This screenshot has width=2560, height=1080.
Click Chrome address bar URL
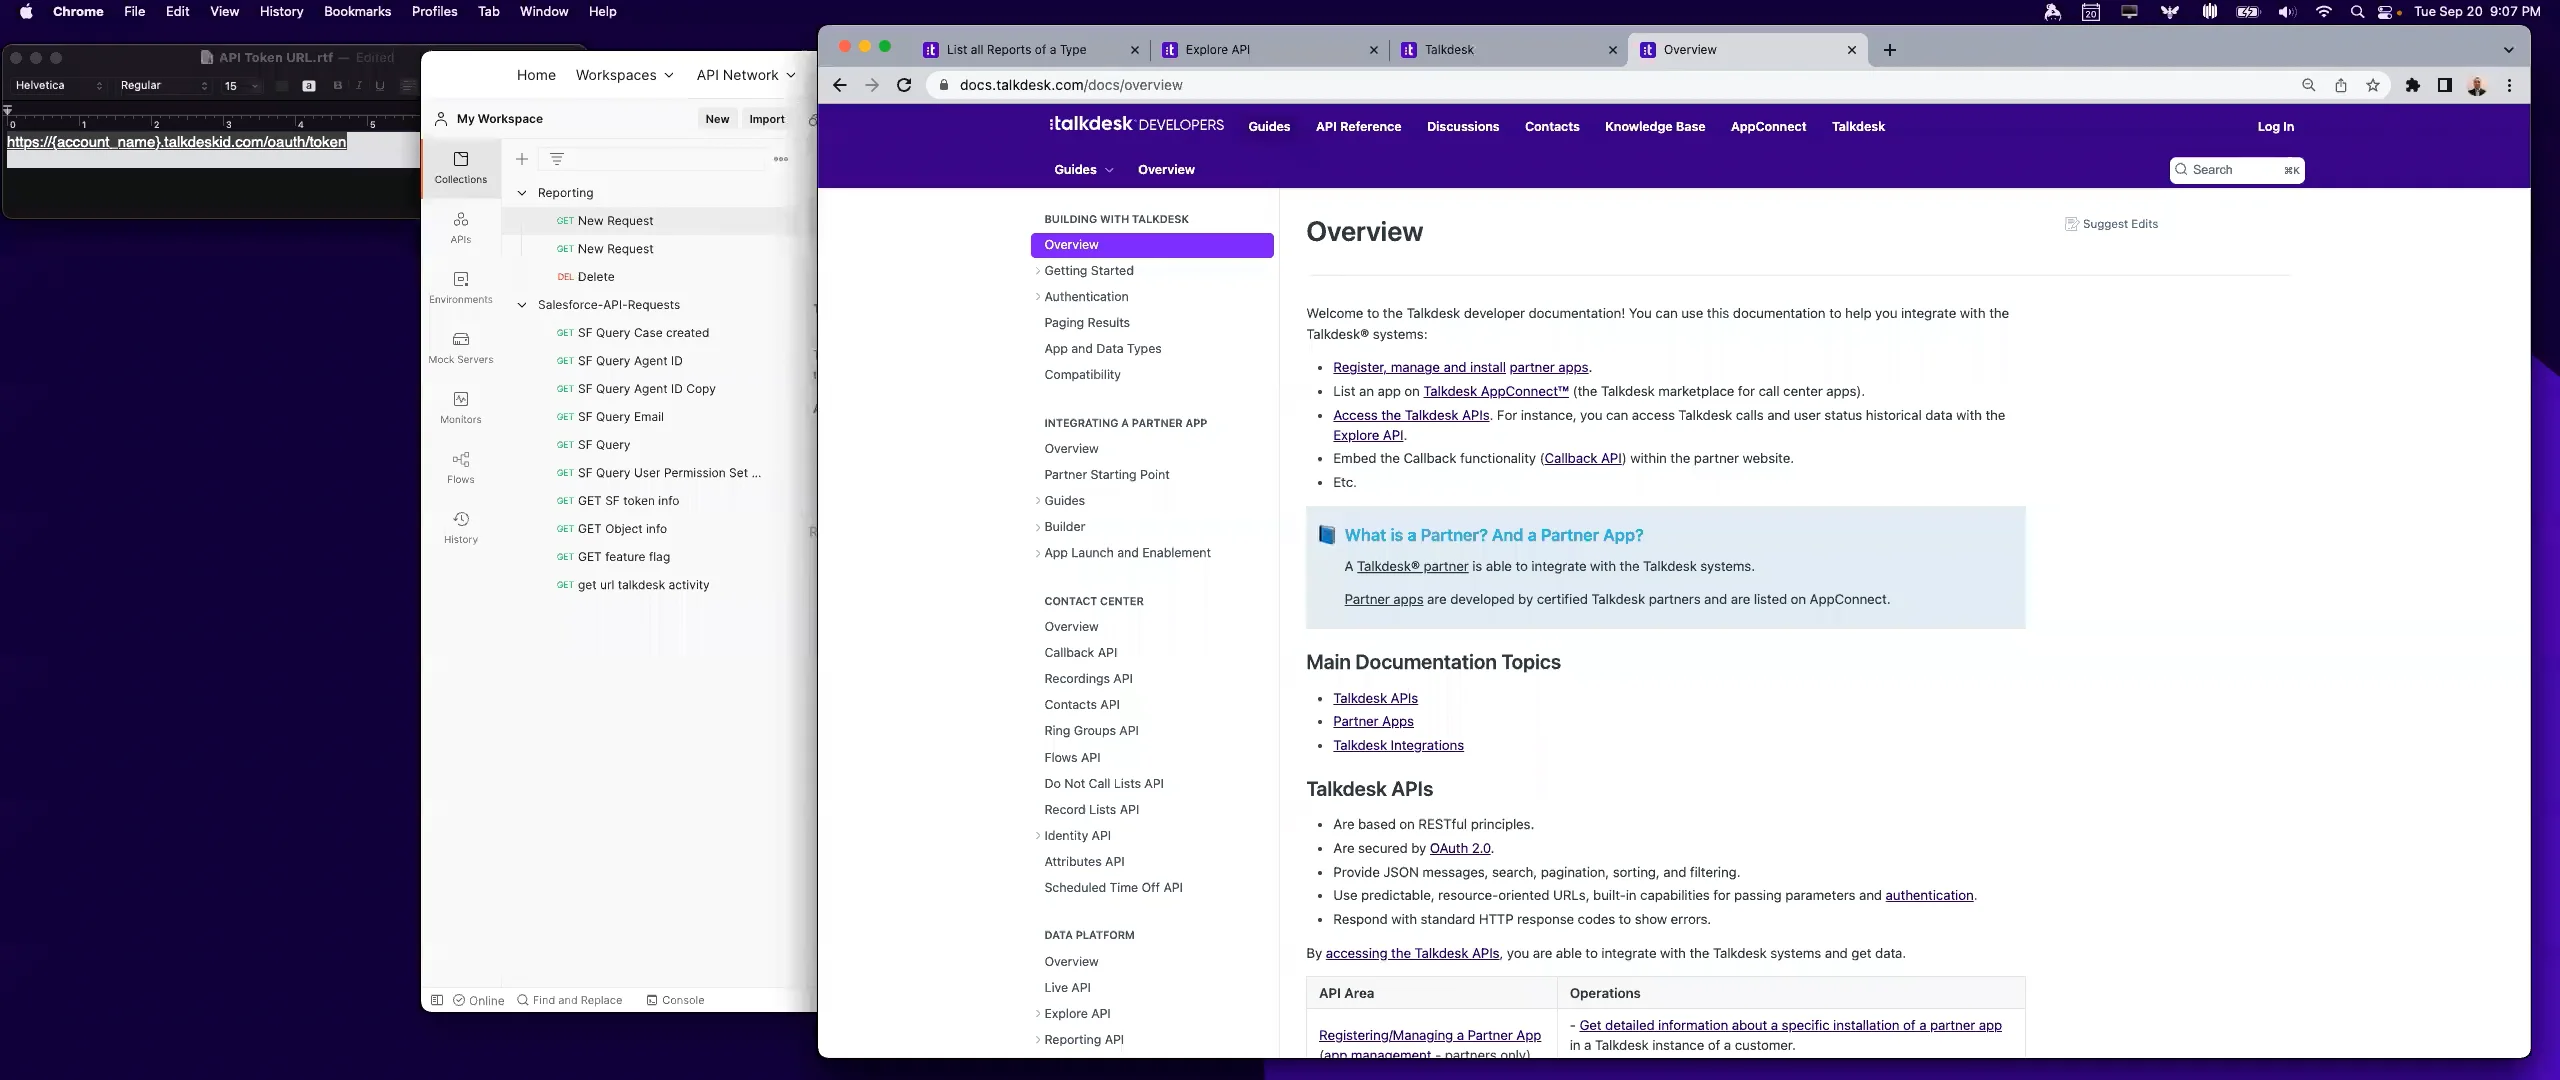click(x=1070, y=85)
